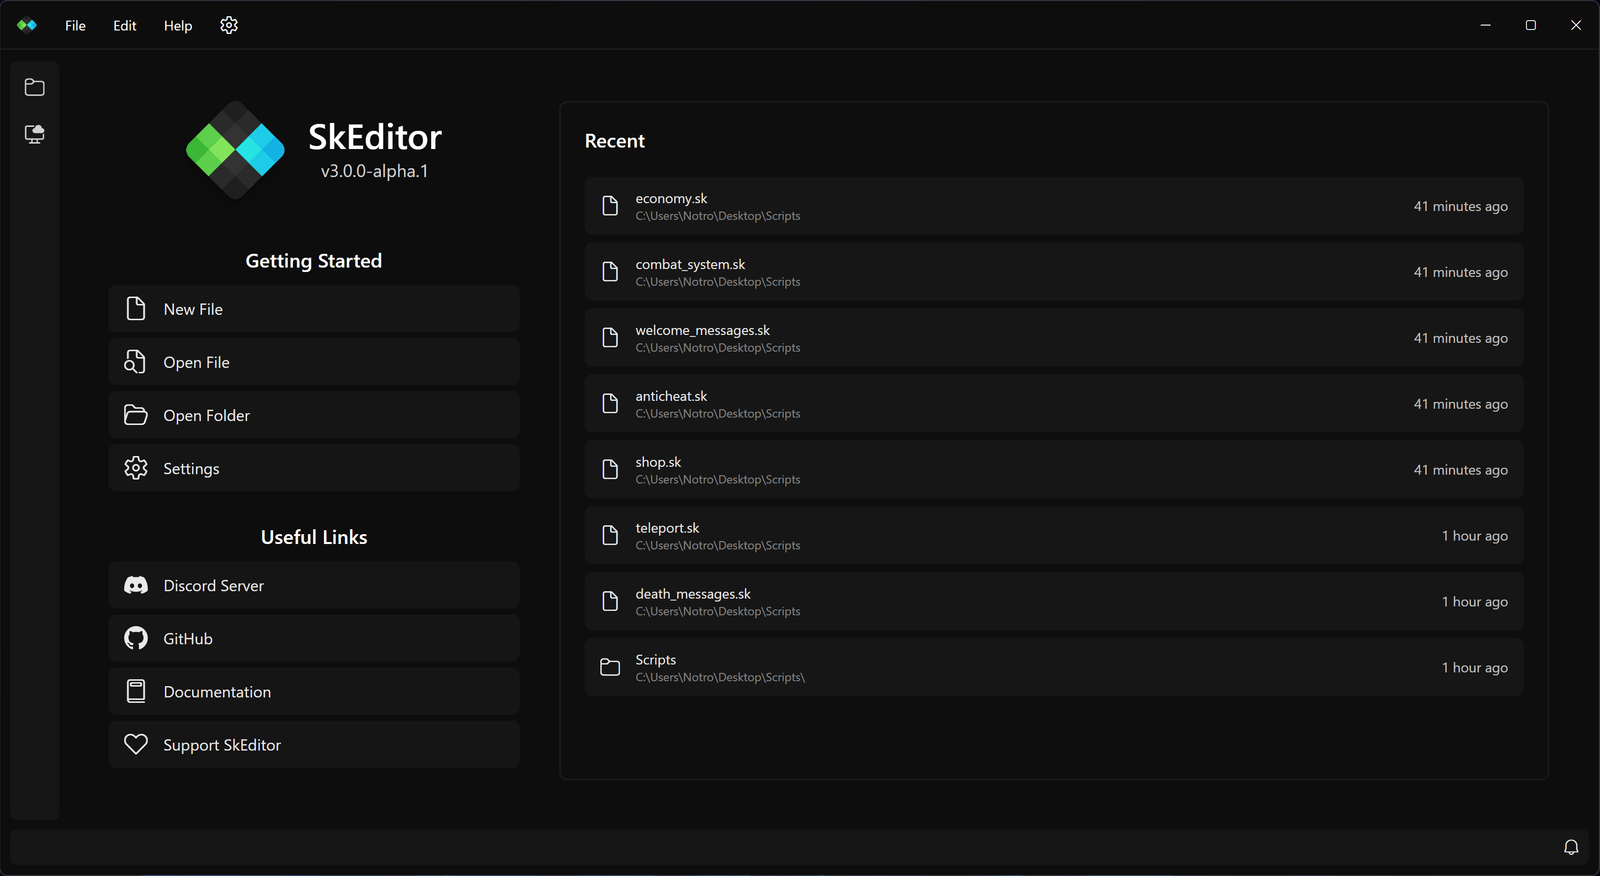Open recent file death_messages.sk
Viewport: 1600px width, 876px height.
point(1054,601)
